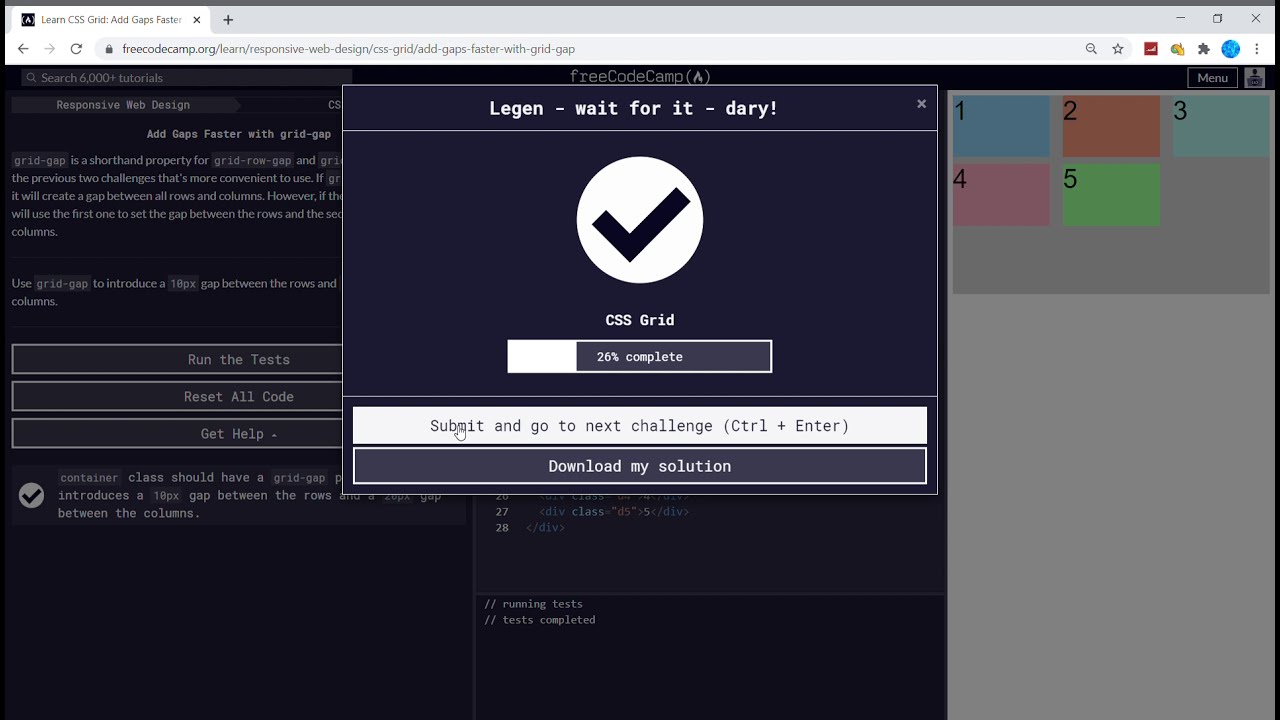Click the Run the Tests button
The image size is (1280, 720).
[x=238, y=360]
